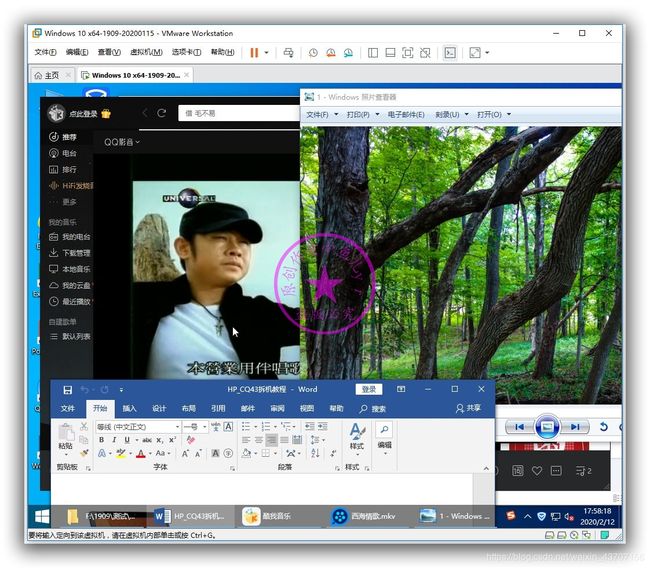Screen dimensions: 650x568
Task: Toggle italic formatting in Word
Action: pyautogui.click(x=114, y=440)
